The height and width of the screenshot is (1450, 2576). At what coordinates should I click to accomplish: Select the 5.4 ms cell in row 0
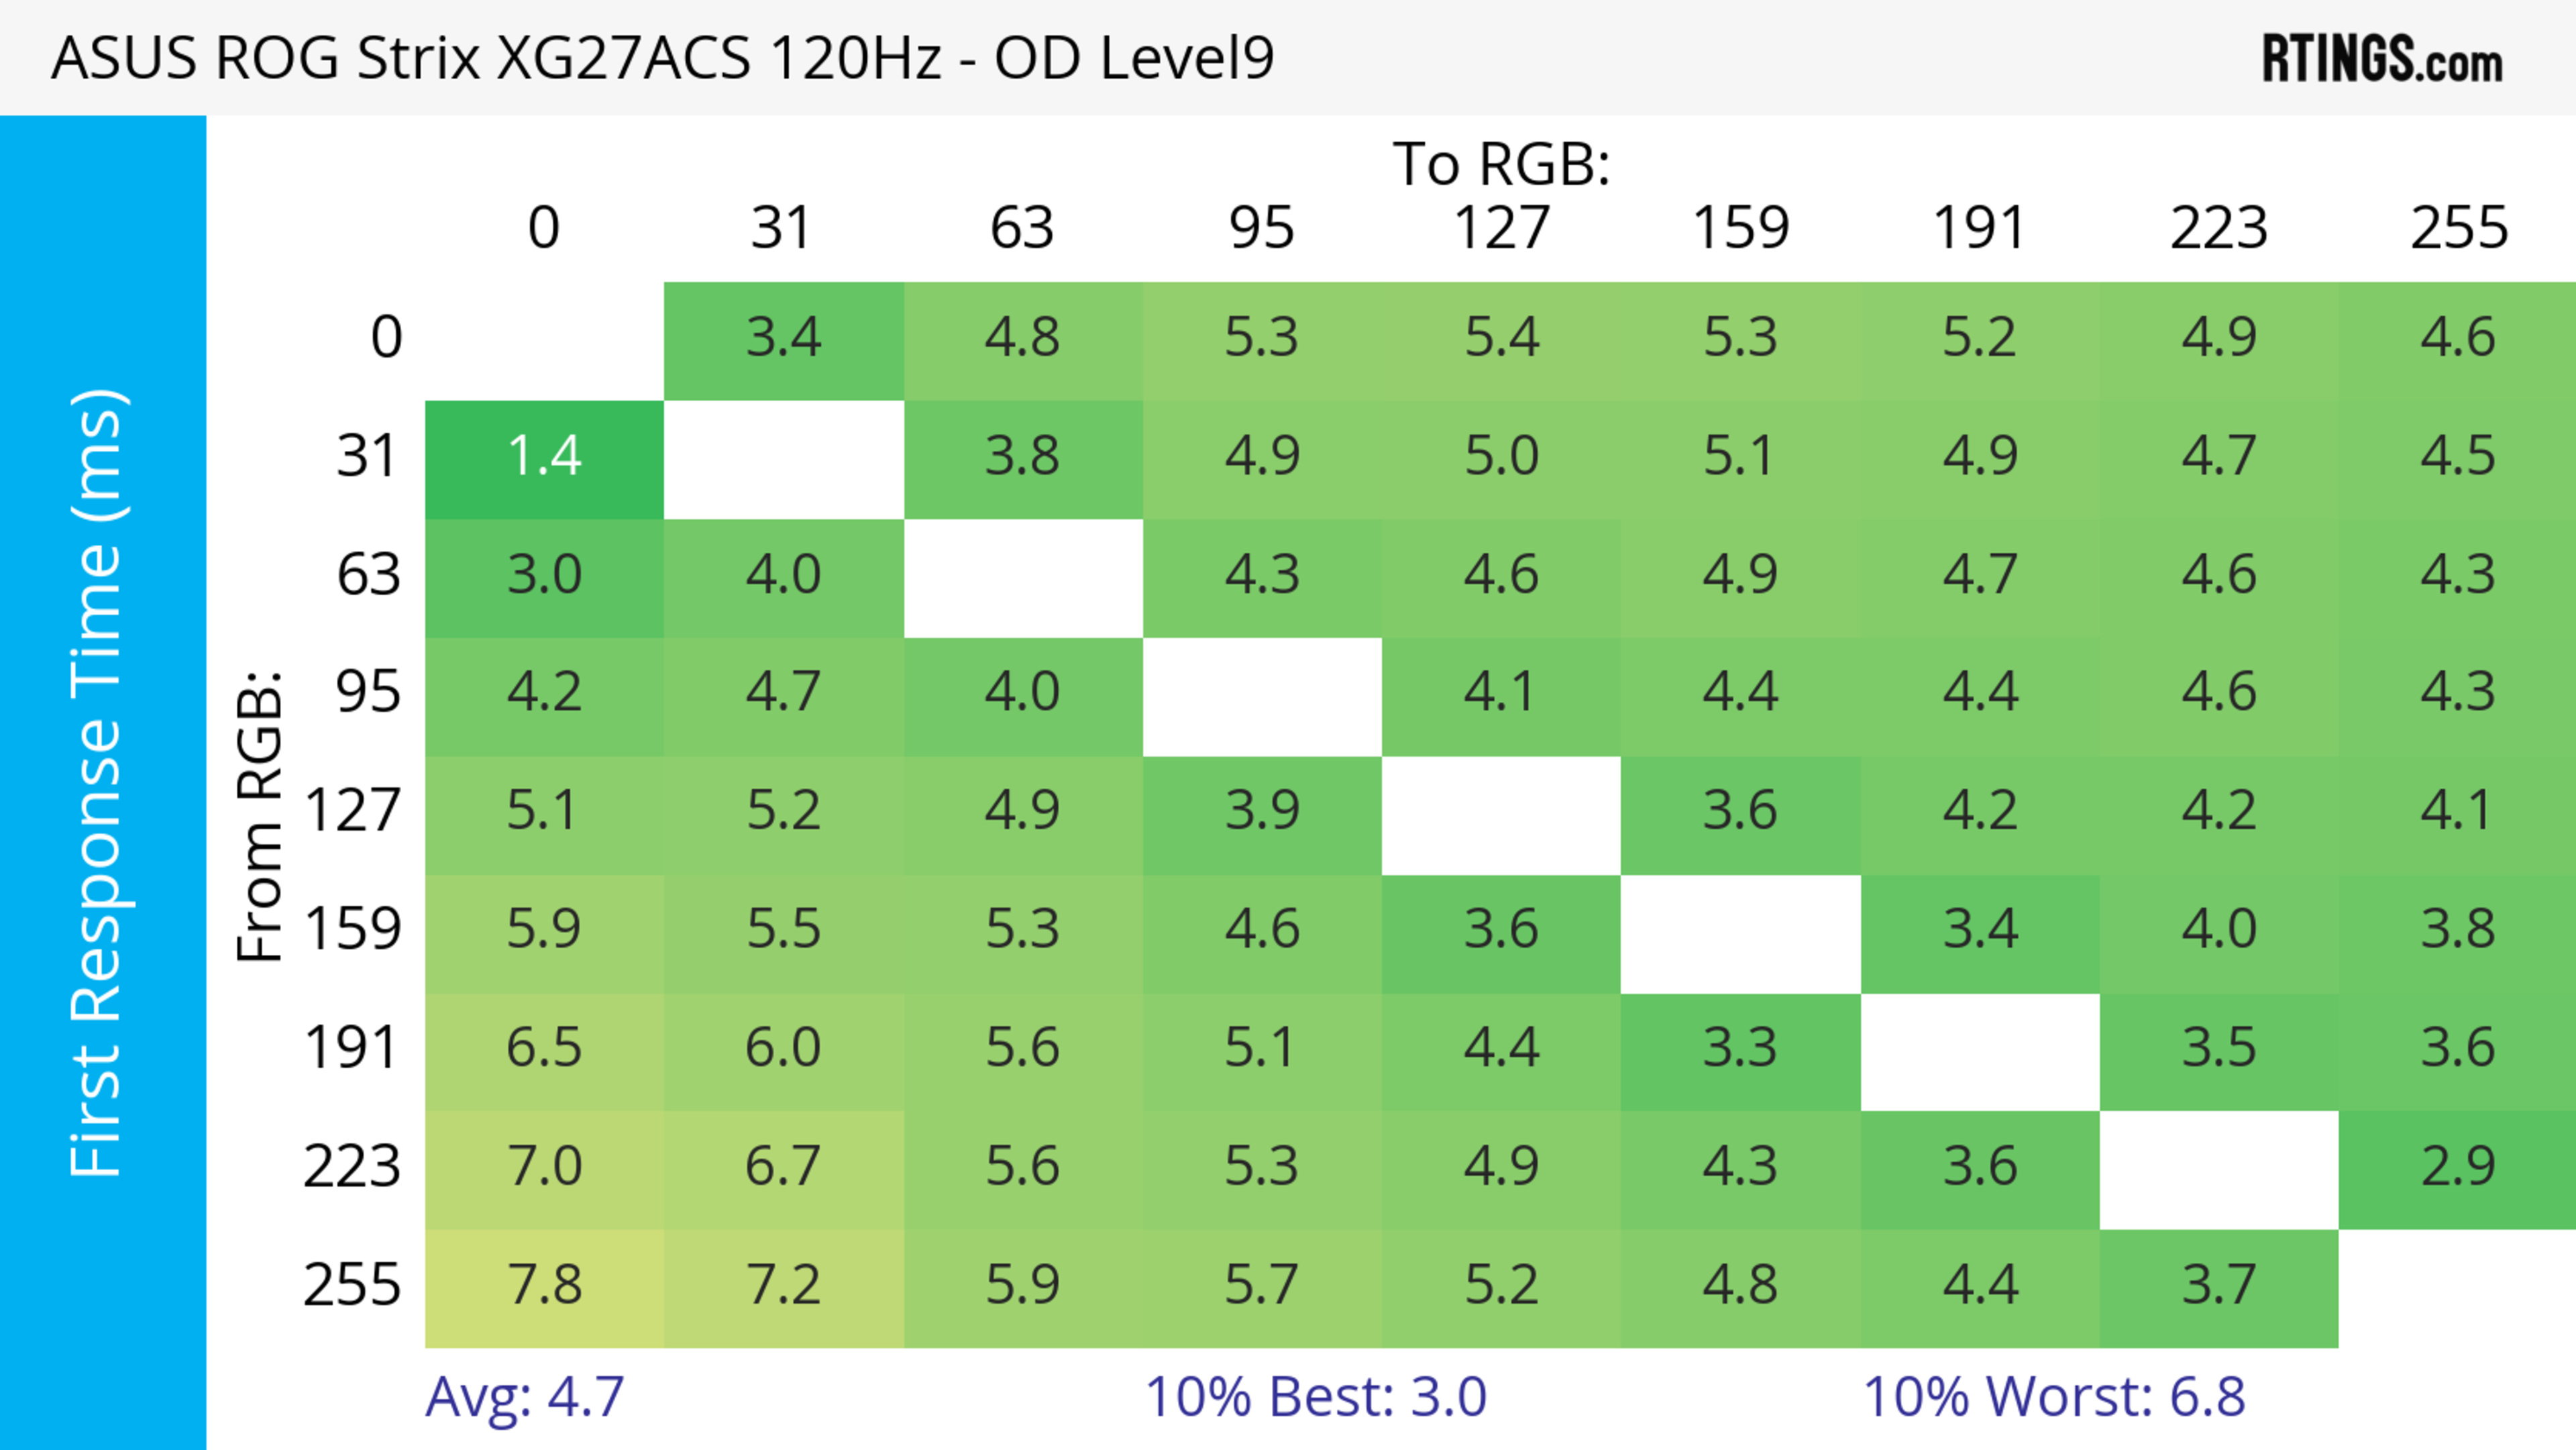pyautogui.click(x=1501, y=338)
